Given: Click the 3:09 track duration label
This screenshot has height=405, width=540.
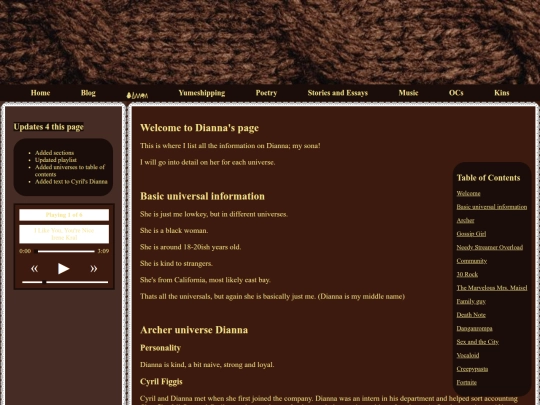Looking at the screenshot, I should tap(103, 251).
